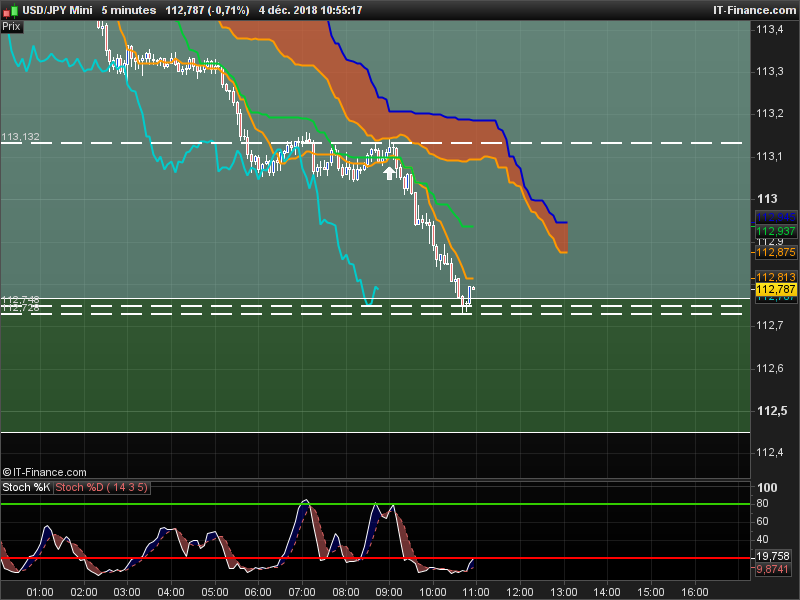Click the 02:00 time axis label

[x=84, y=592]
